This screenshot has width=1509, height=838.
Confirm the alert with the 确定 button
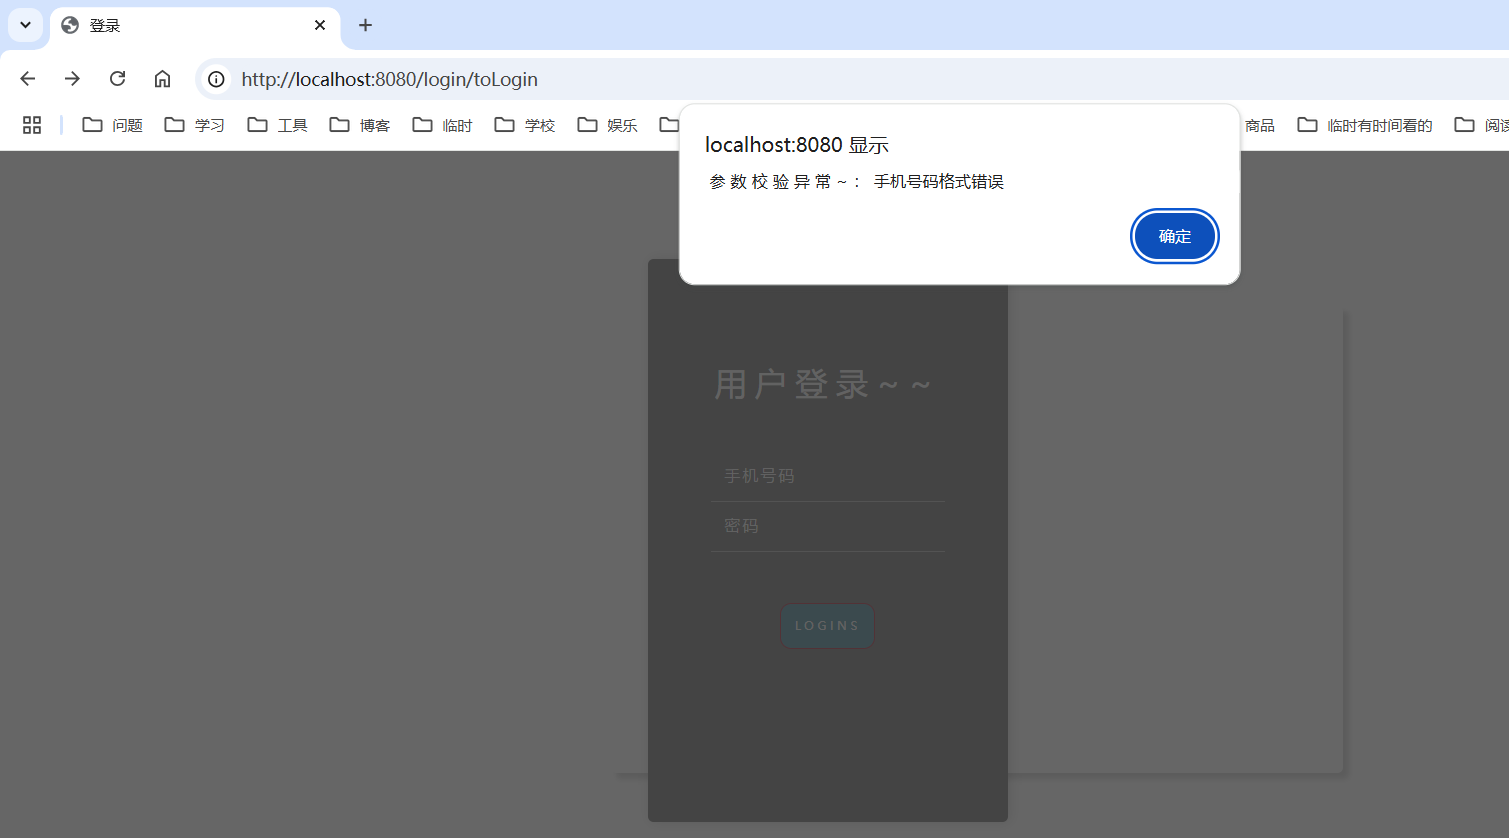coord(1175,237)
